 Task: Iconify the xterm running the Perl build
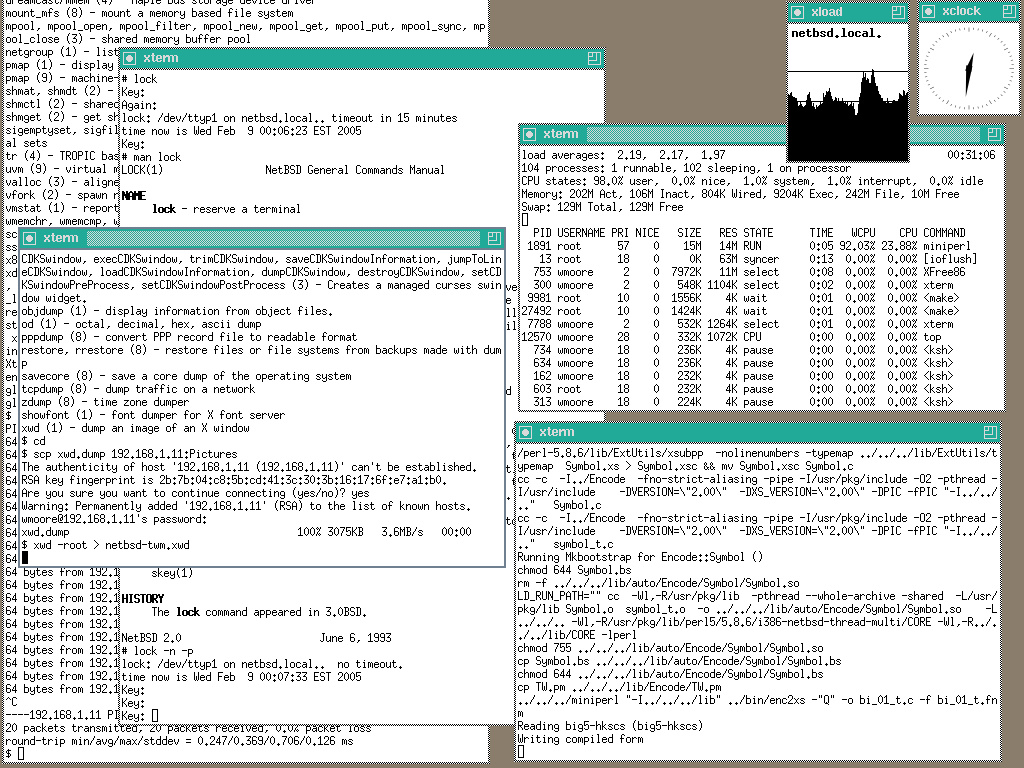click(527, 432)
